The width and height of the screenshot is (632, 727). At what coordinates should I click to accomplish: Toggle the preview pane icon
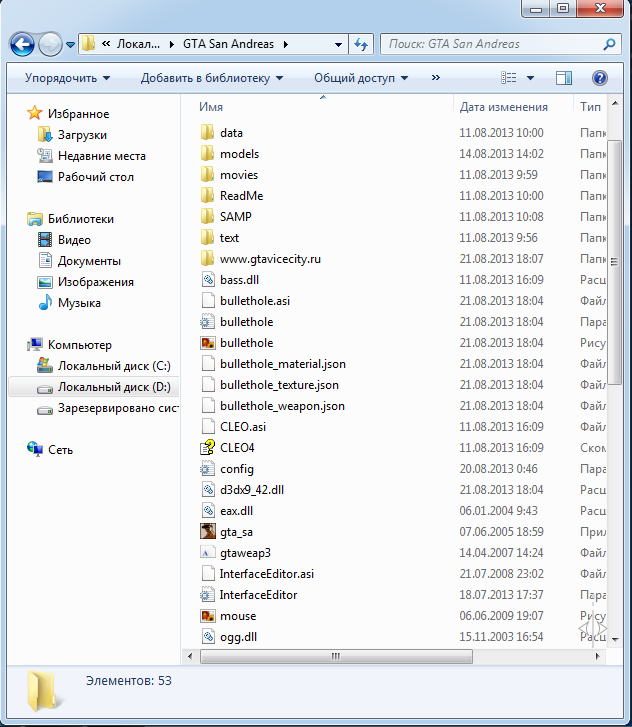563,78
